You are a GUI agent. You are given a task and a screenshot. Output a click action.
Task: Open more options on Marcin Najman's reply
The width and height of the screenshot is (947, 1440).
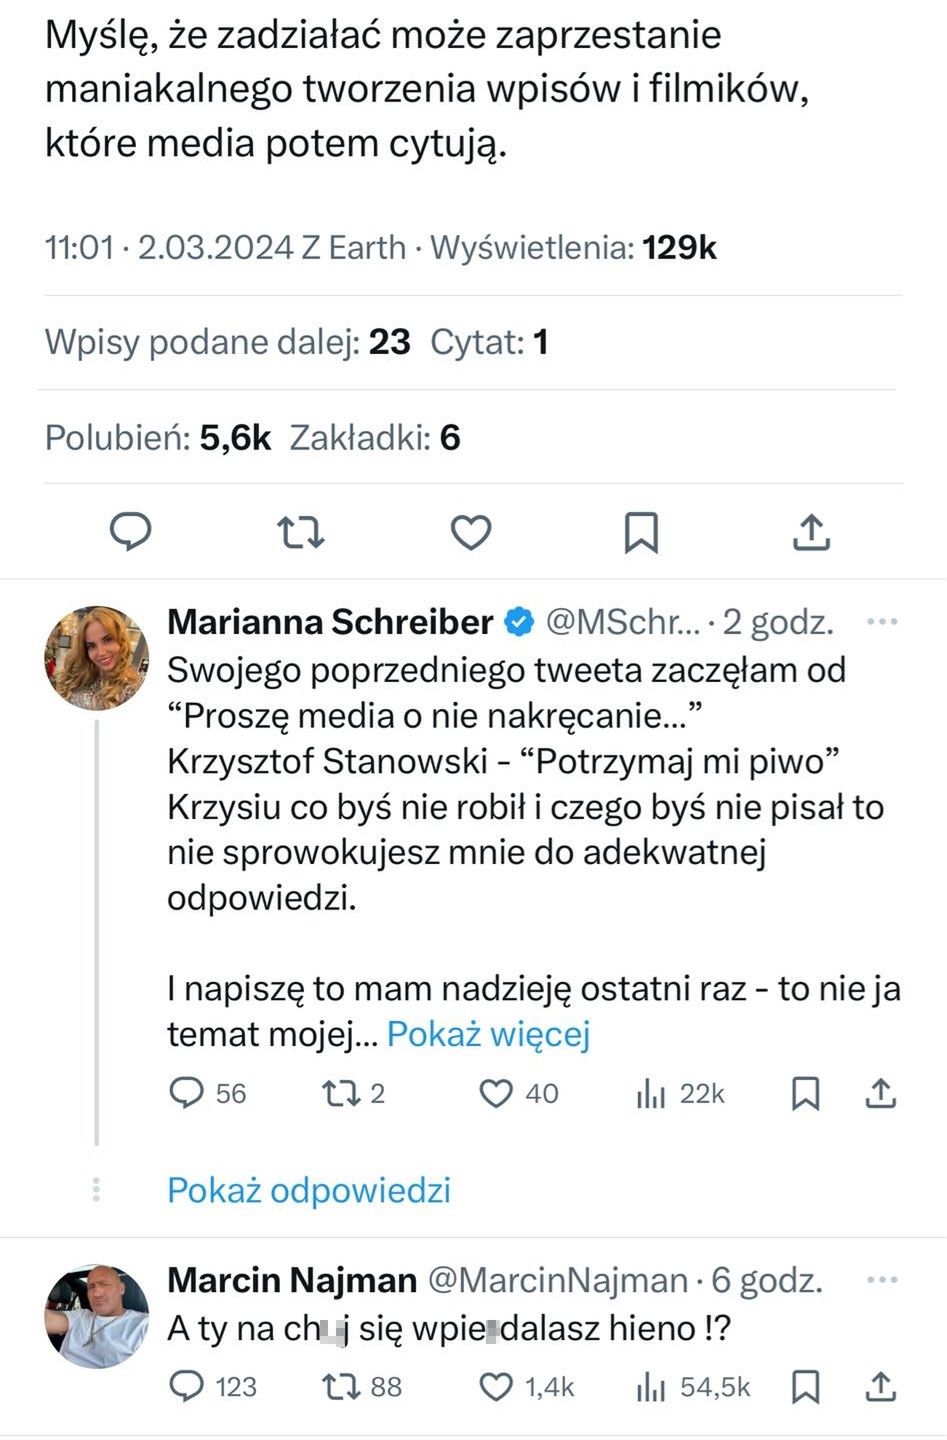tap(881, 1280)
